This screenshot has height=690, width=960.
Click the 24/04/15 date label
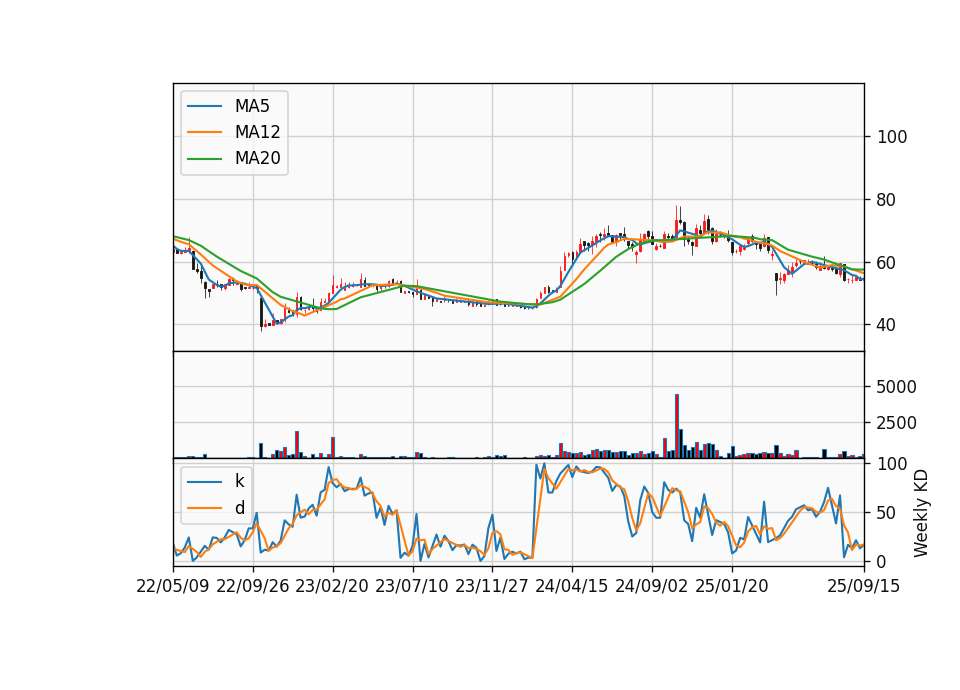pyautogui.click(x=572, y=586)
